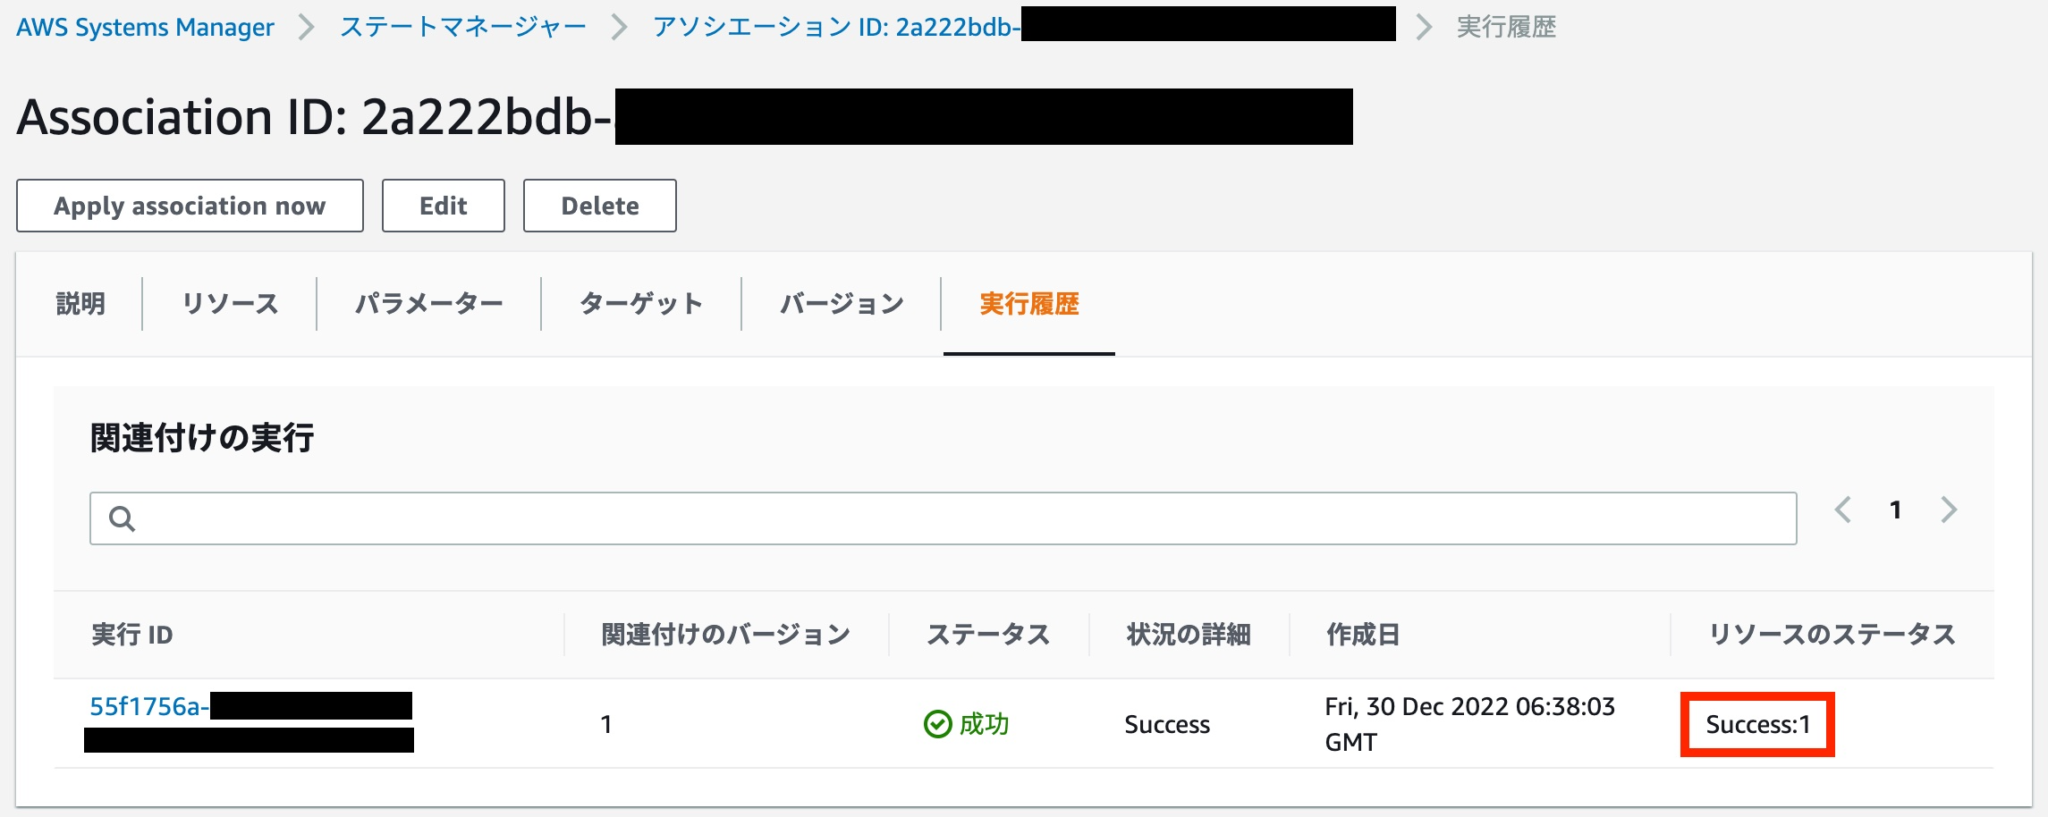Click the green success checkmark icon
Image resolution: width=2048 pixels, height=817 pixels.
click(x=937, y=724)
